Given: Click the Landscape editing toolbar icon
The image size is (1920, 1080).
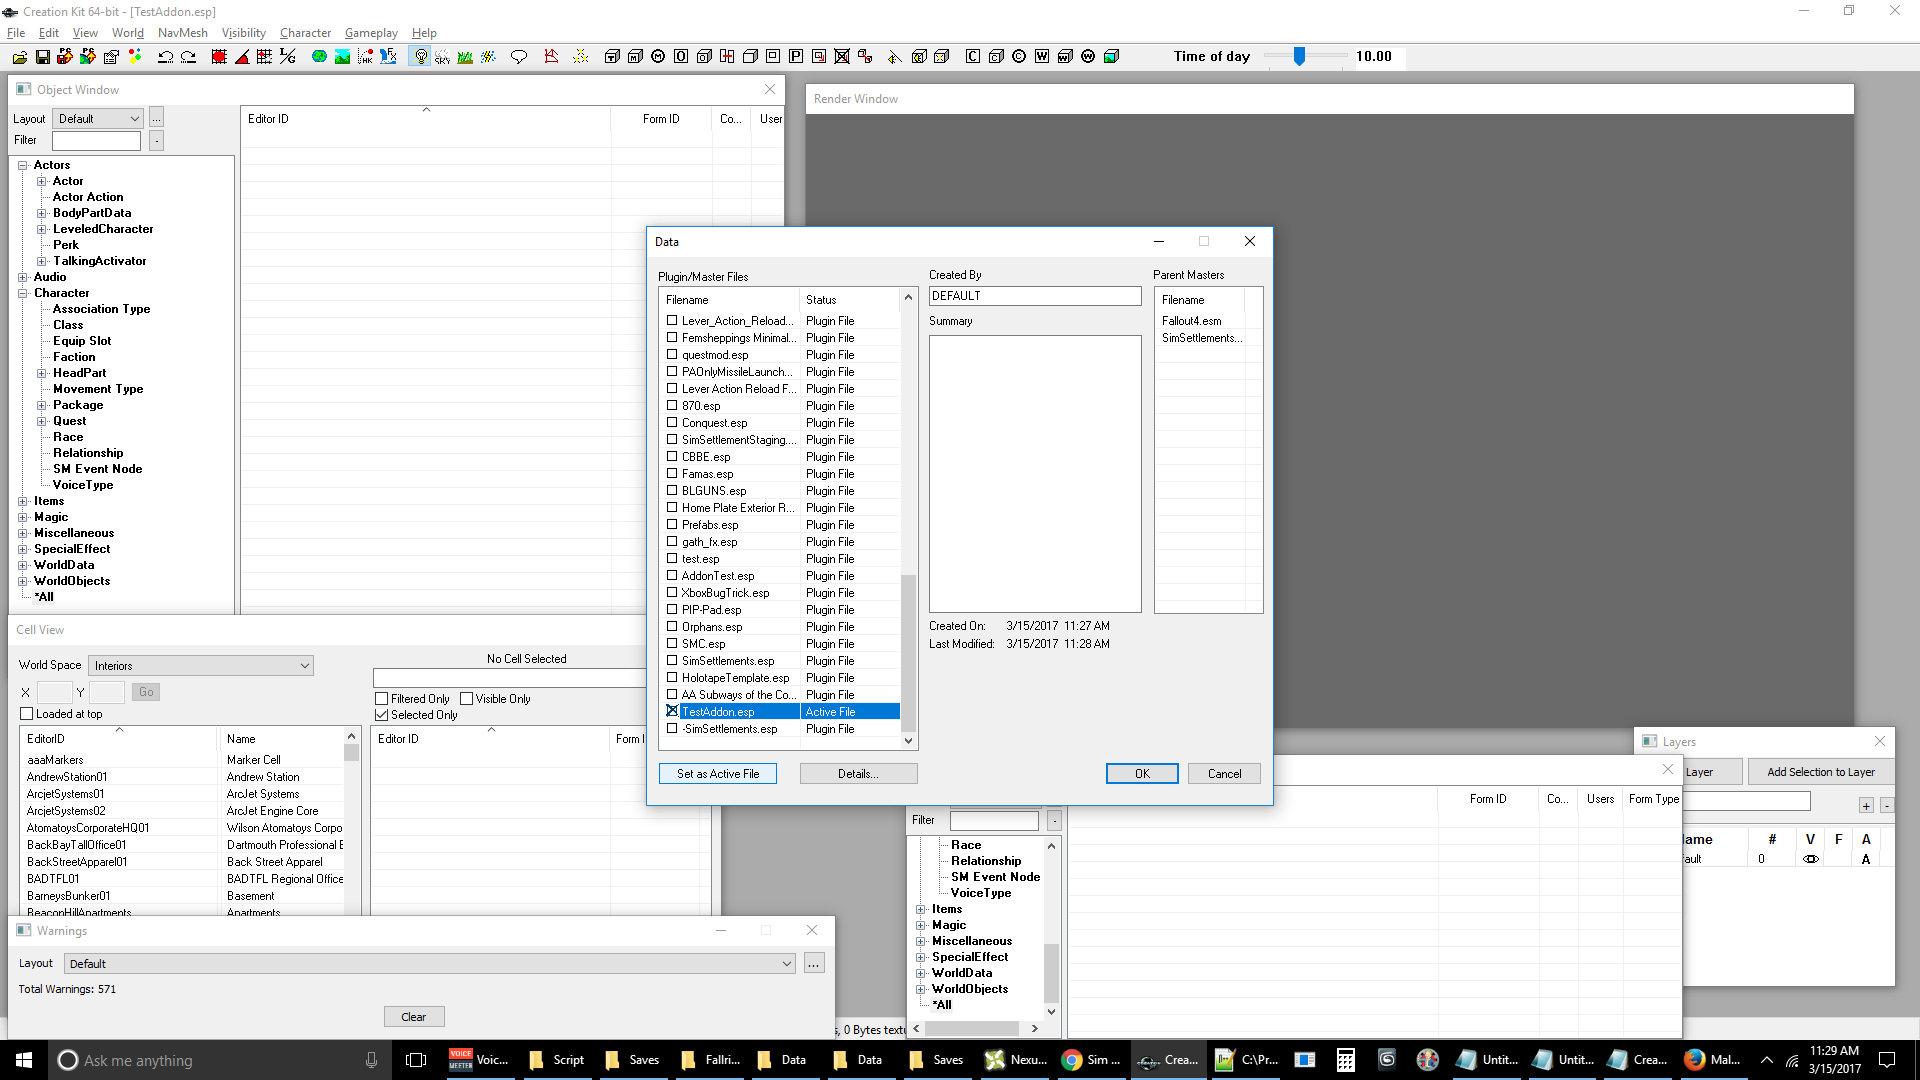Looking at the screenshot, I should 342,57.
